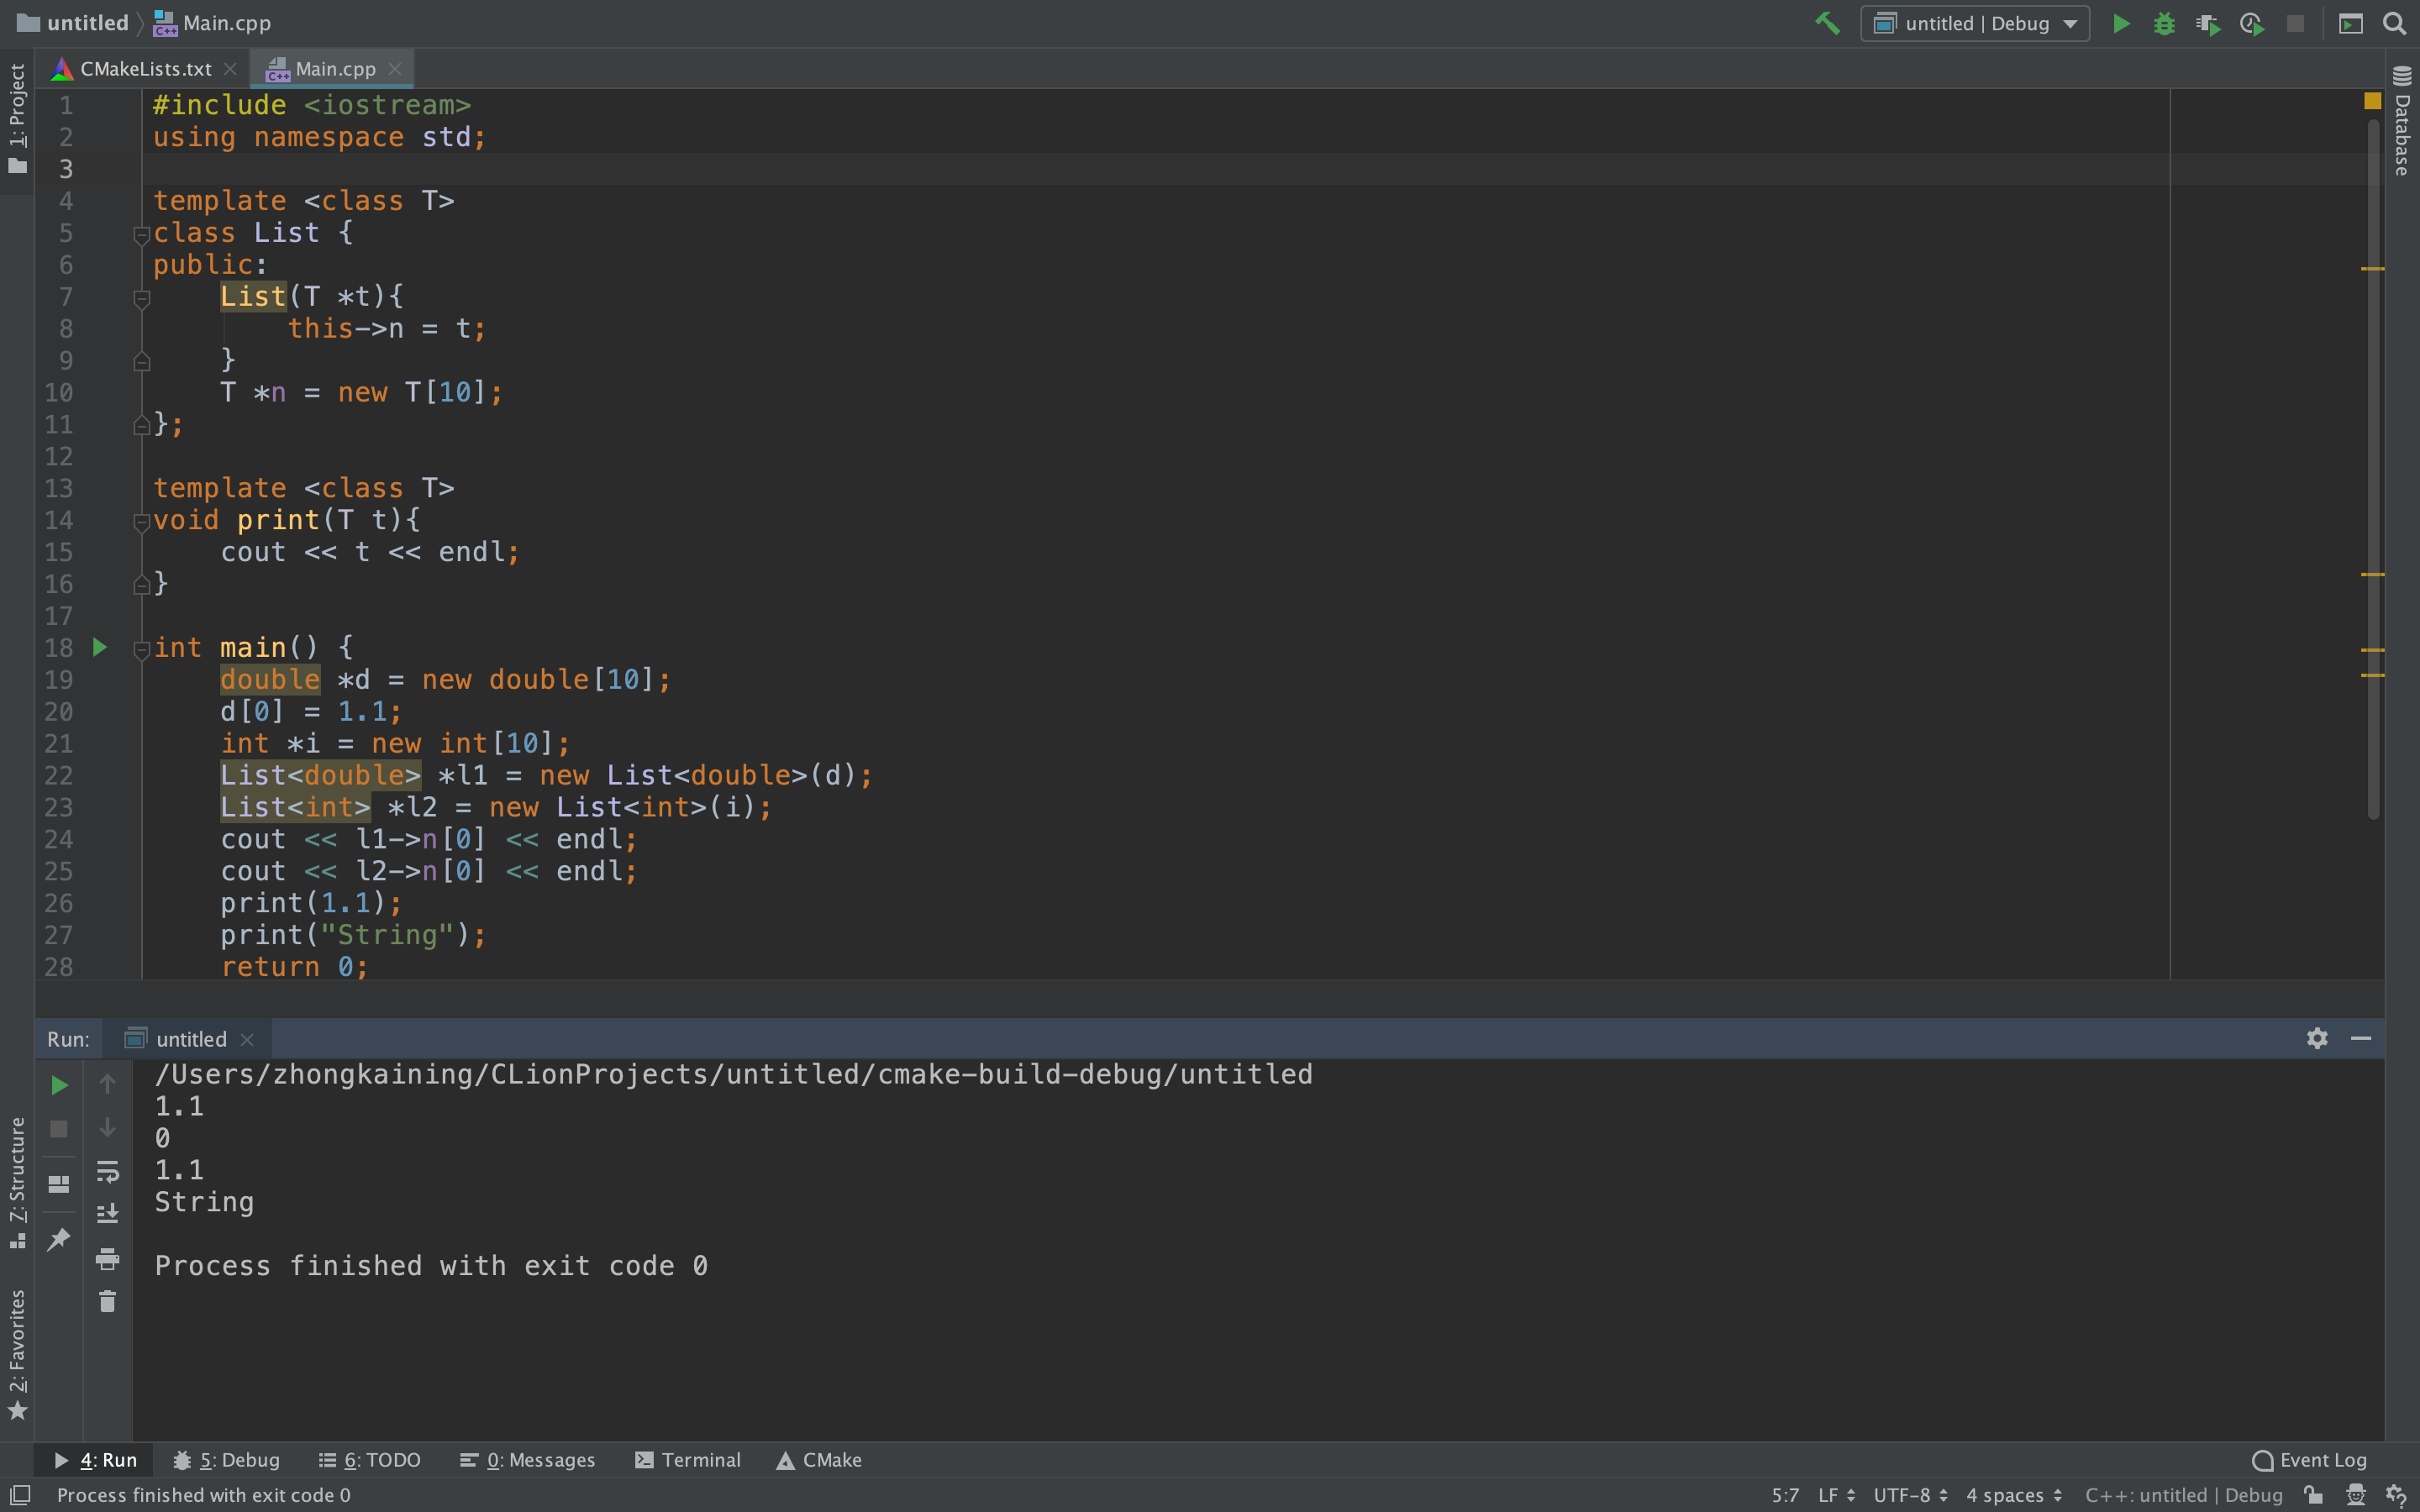
Task: Change 4 spaces indent setting
Action: 2014,1495
